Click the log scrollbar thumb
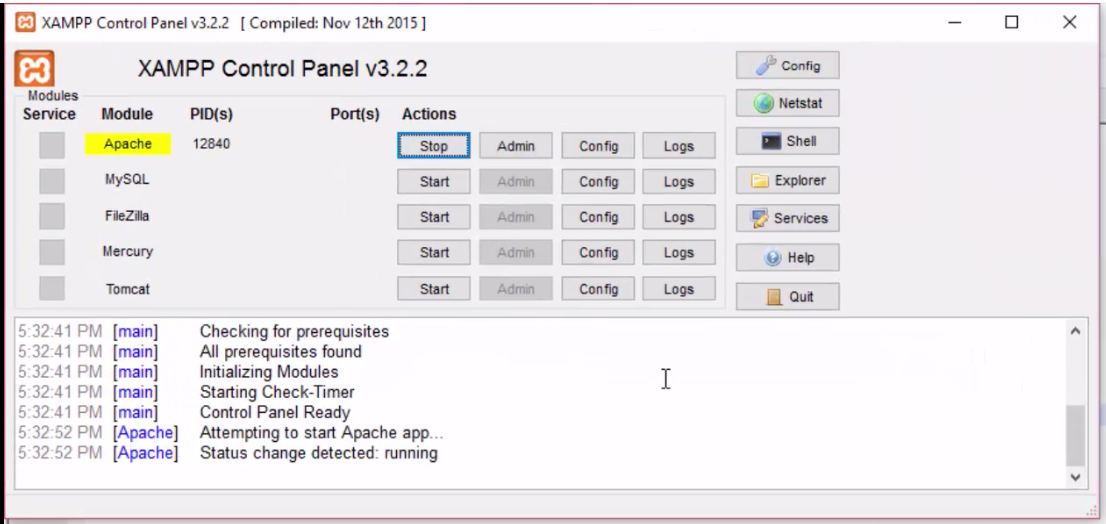The height and width of the screenshot is (524, 1106). (1075, 435)
